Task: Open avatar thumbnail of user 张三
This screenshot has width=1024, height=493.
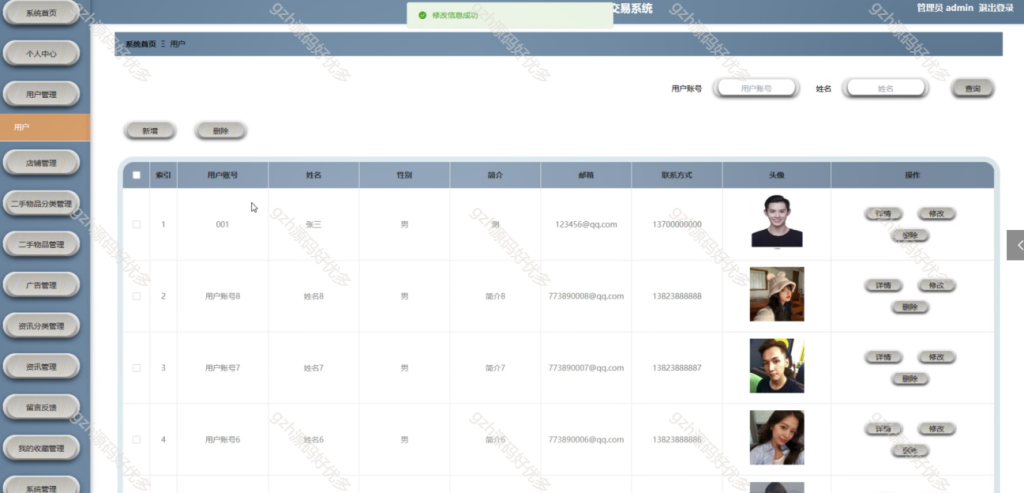Action: click(x=776, y=221)
